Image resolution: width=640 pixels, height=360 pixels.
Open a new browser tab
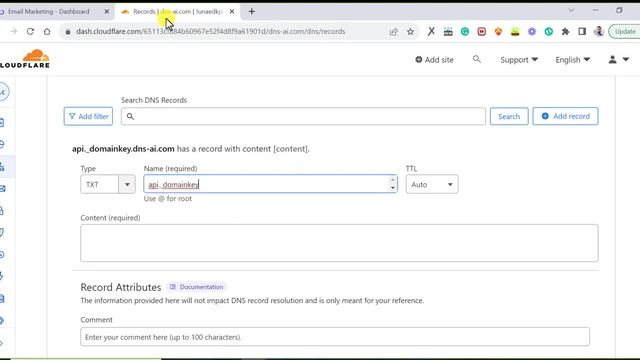[252, 12]
